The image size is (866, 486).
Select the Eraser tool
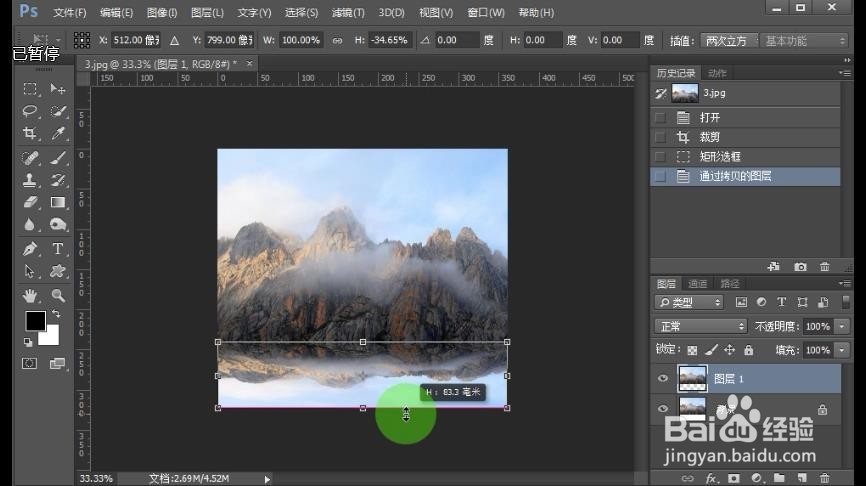click(x=30, y=202)
